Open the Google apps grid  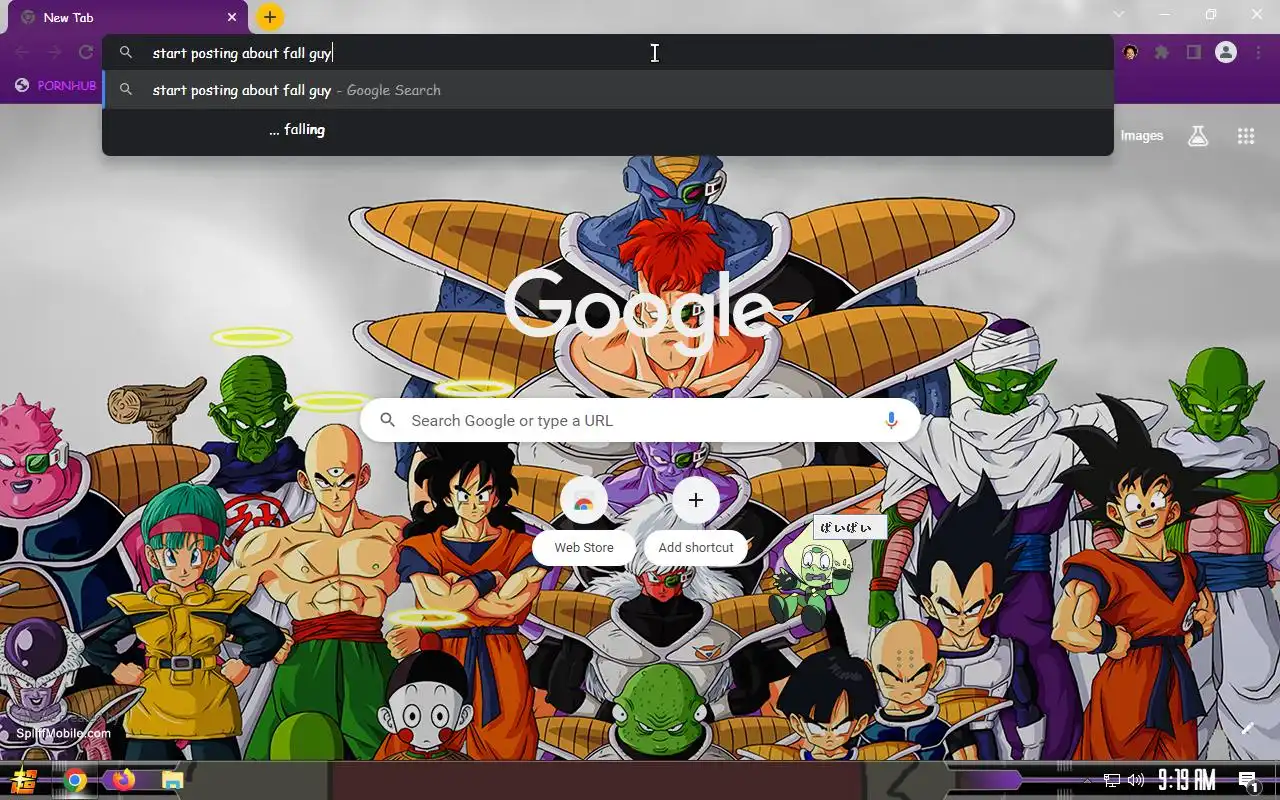(1246, 136)
